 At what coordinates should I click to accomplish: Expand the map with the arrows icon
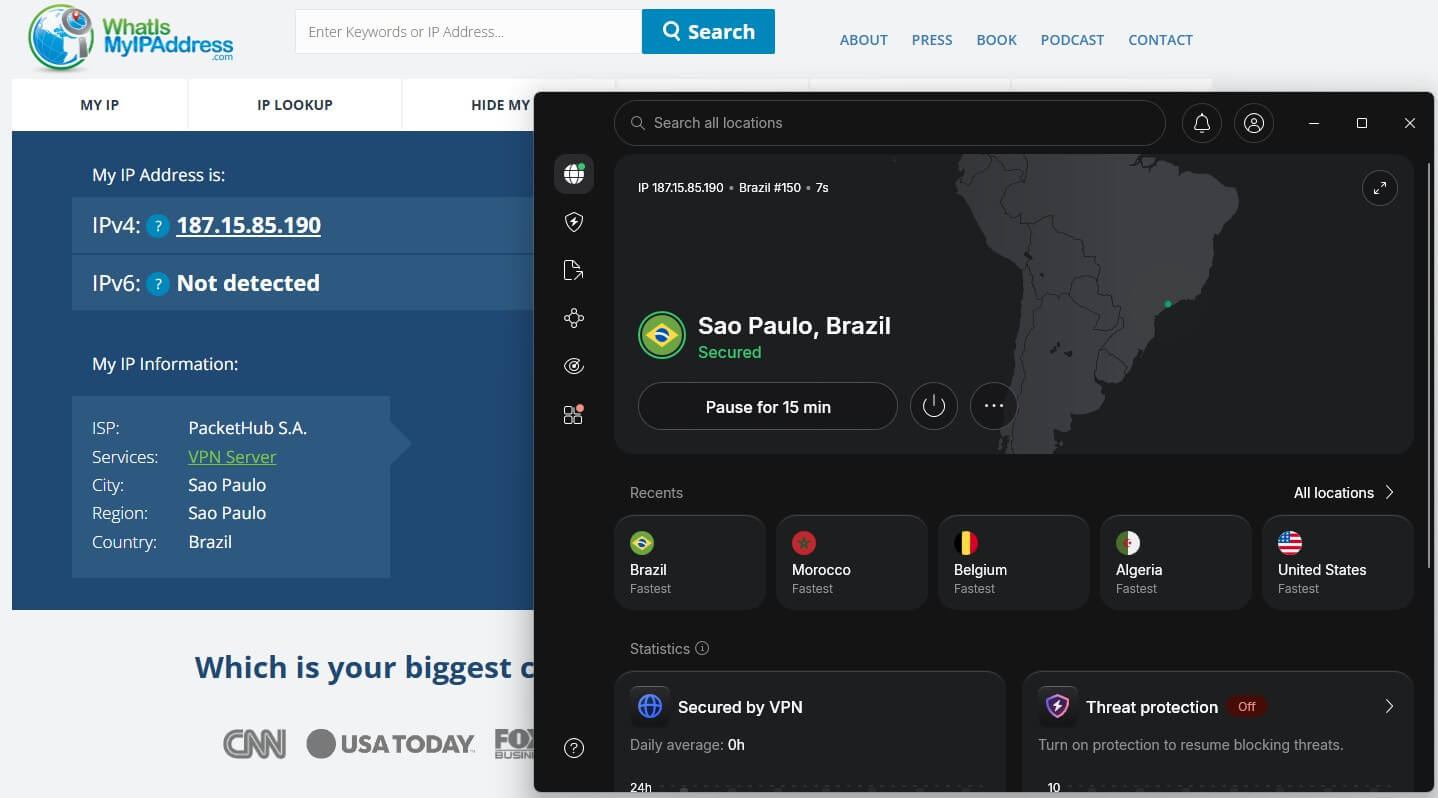point(1380,188)
